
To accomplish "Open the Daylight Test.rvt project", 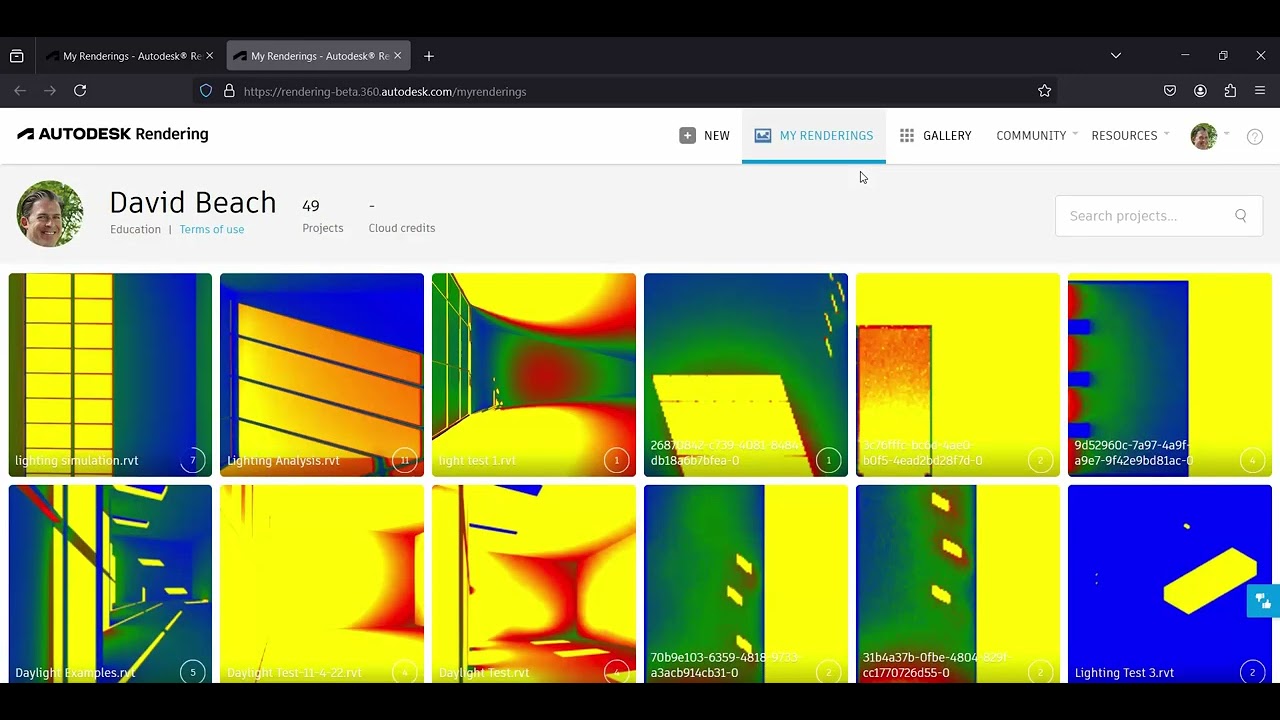I will click(534, 584).
